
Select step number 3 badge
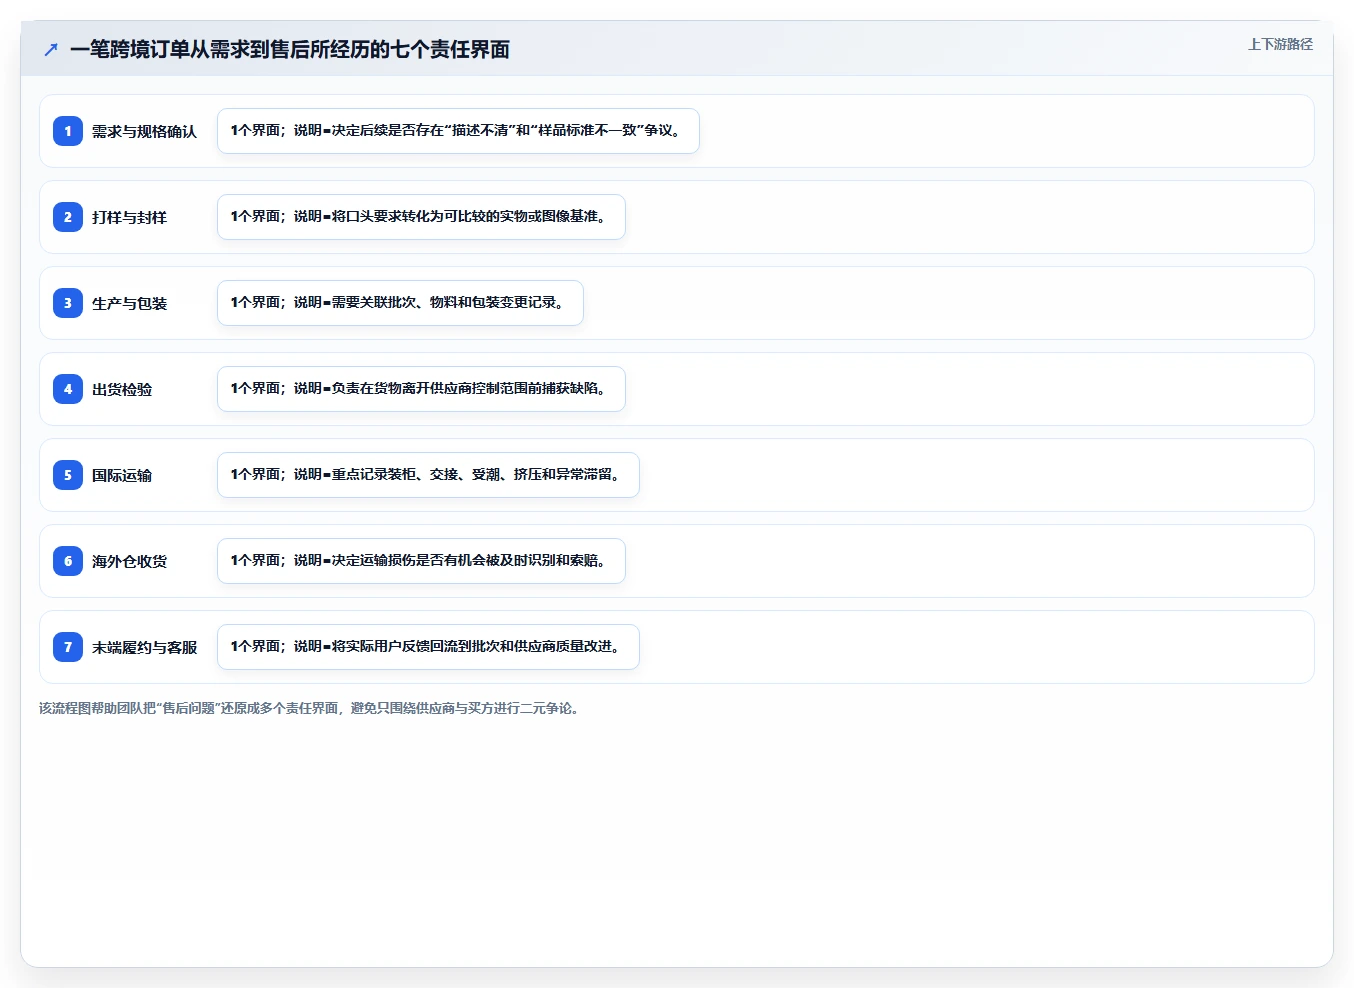pos(68,303)
